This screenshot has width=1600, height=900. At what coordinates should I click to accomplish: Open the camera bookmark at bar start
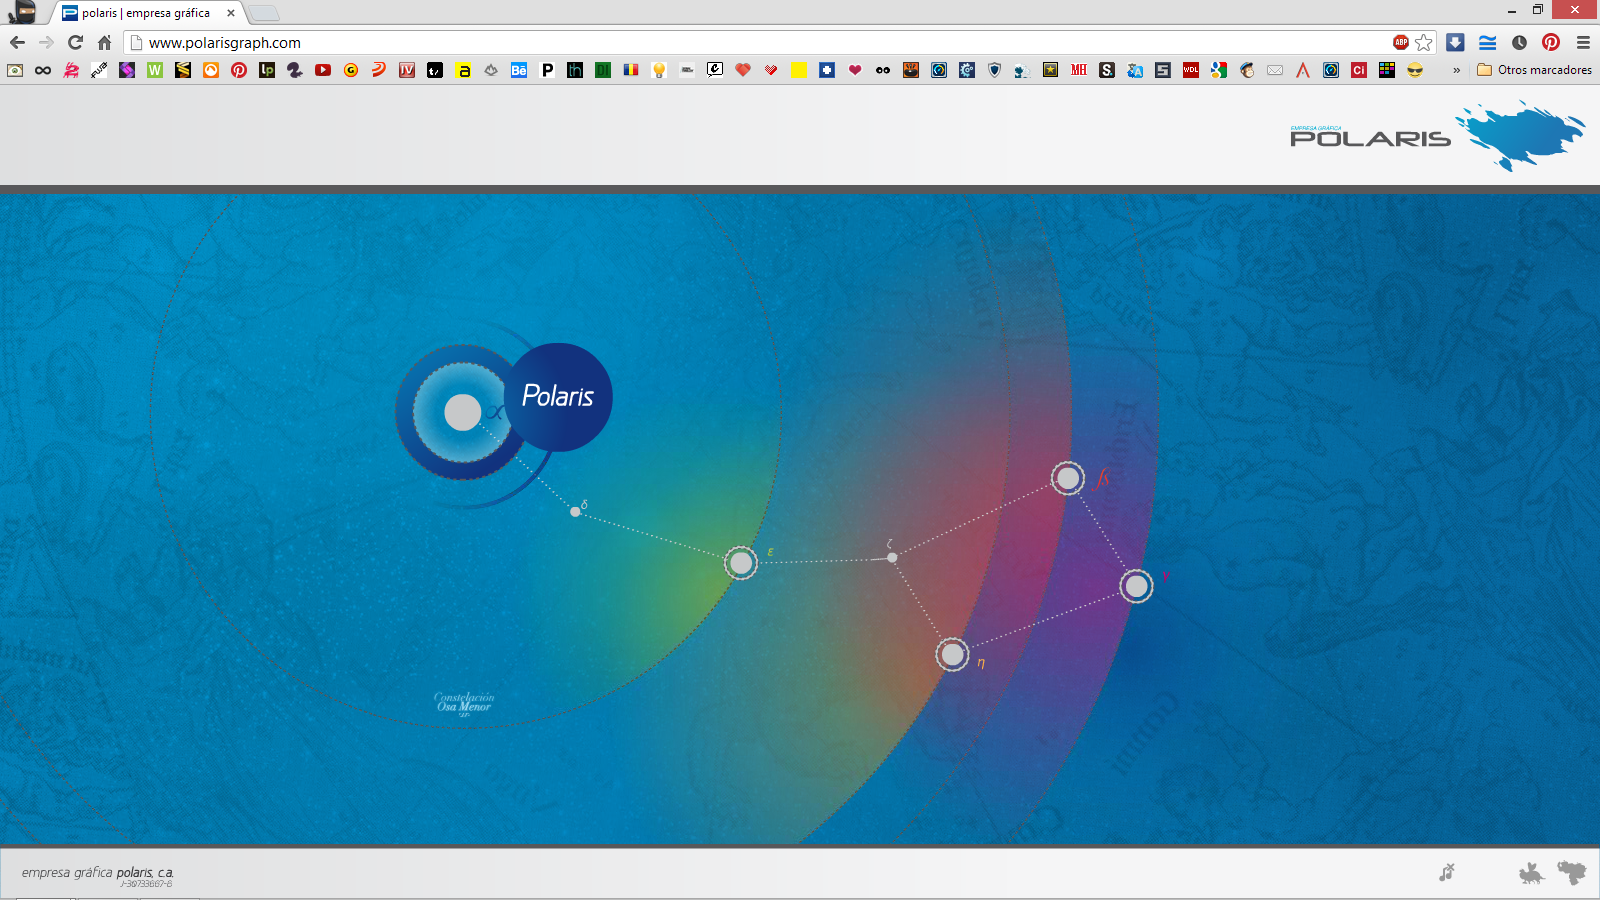(15, 70)
